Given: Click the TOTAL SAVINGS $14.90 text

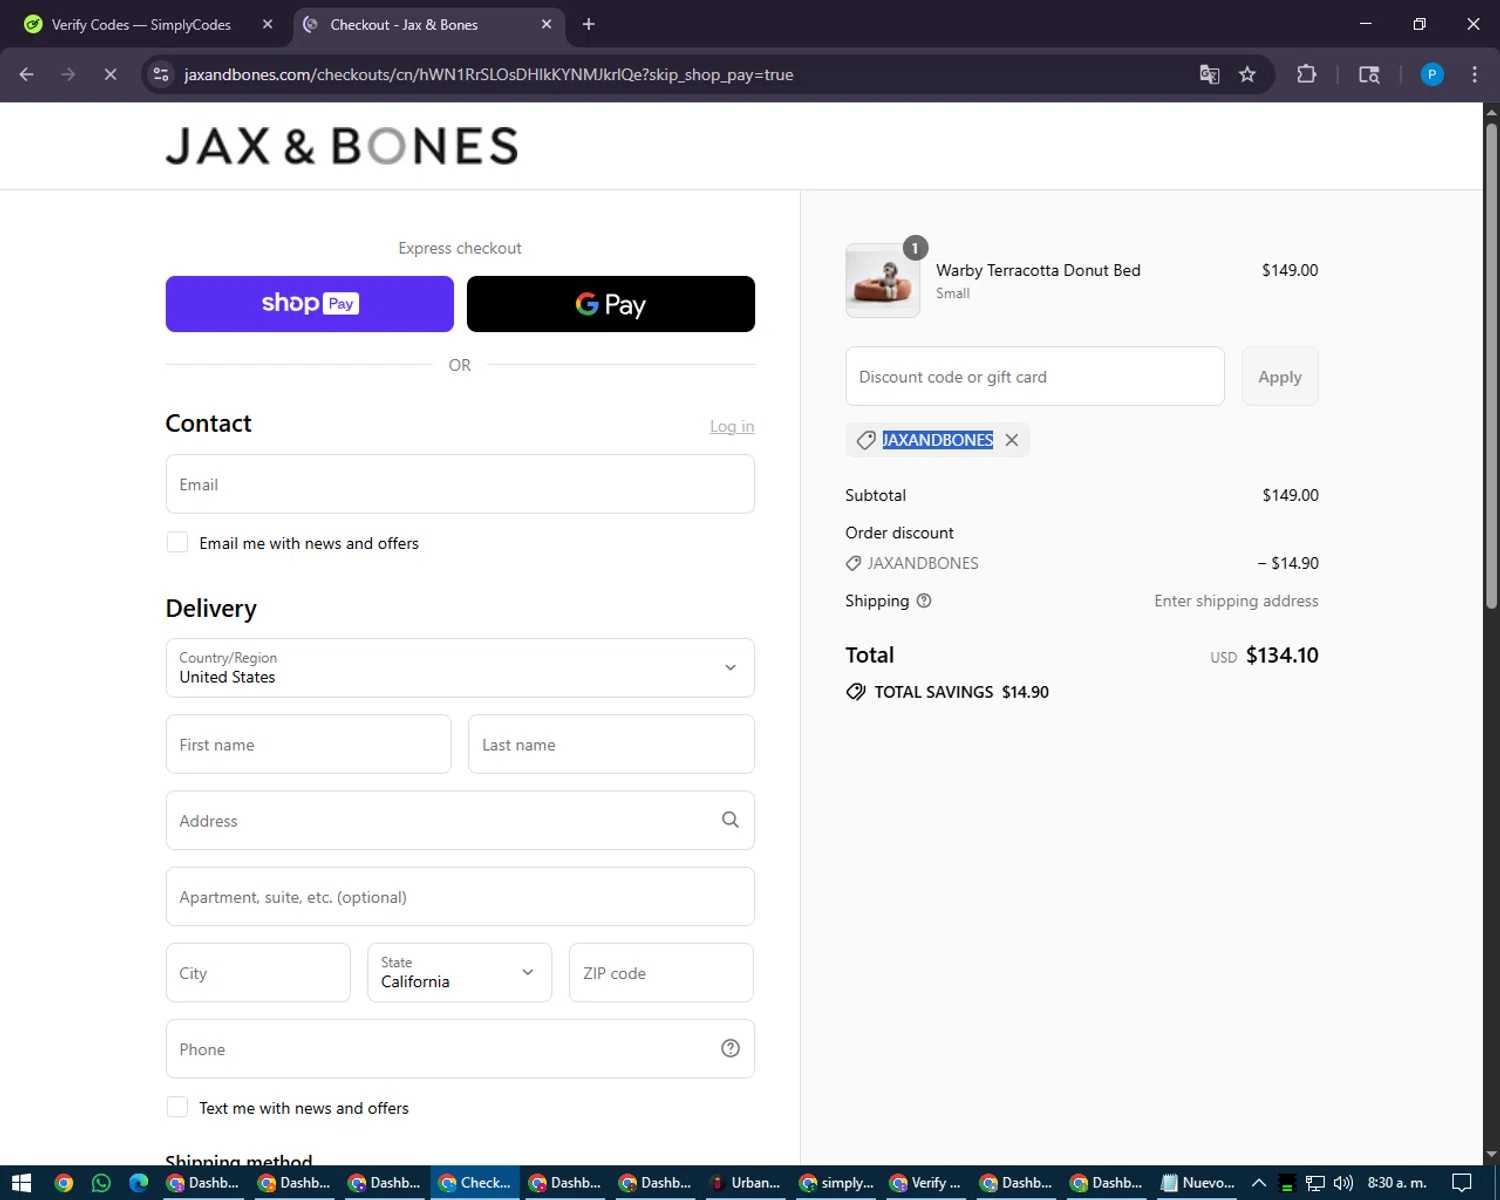Looking at the screenshot, I should pyautogui.click(x=961, y=692).
